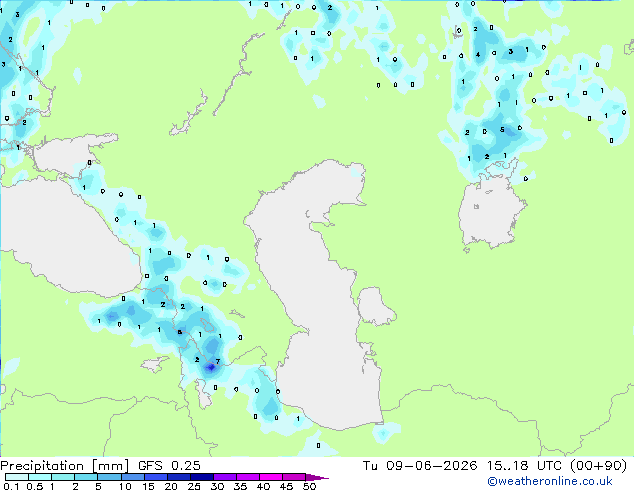Click the date "Tu 09-06-2026"
The width and height of the screenshot is (634, 490).
(x=420, y=466)
